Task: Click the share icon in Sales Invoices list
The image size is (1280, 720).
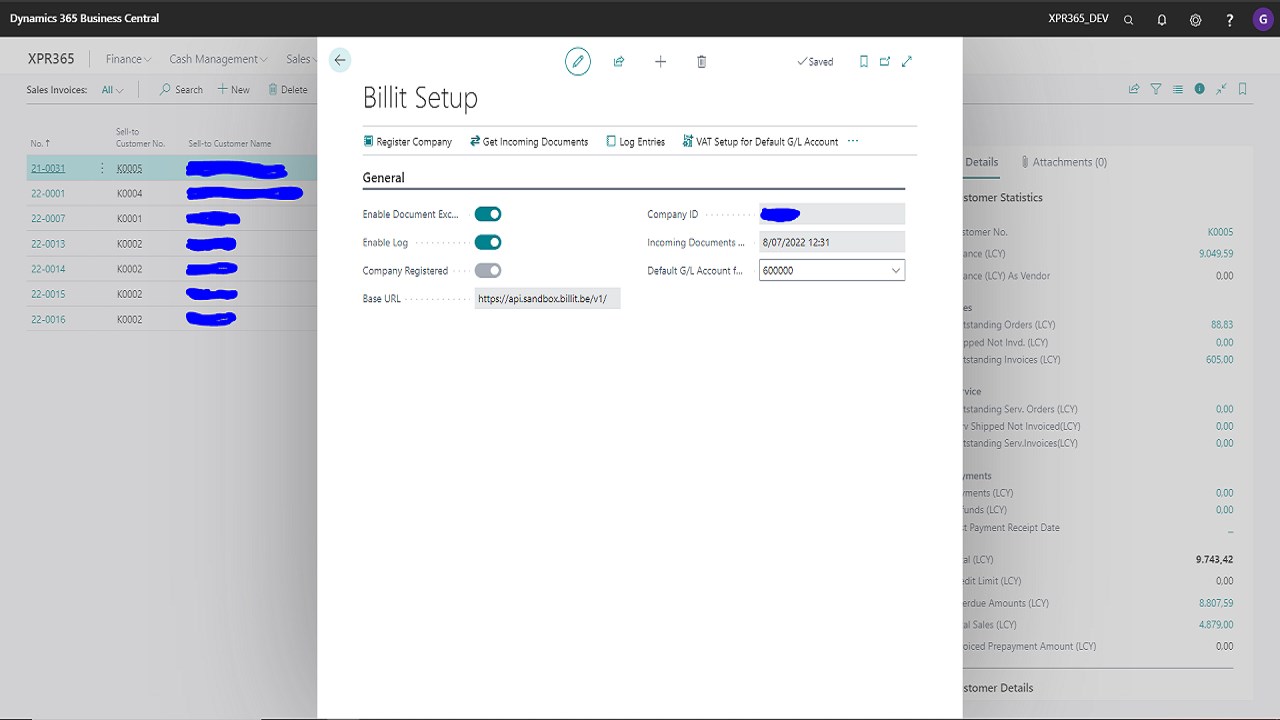Action: [x=1134, y=89]
